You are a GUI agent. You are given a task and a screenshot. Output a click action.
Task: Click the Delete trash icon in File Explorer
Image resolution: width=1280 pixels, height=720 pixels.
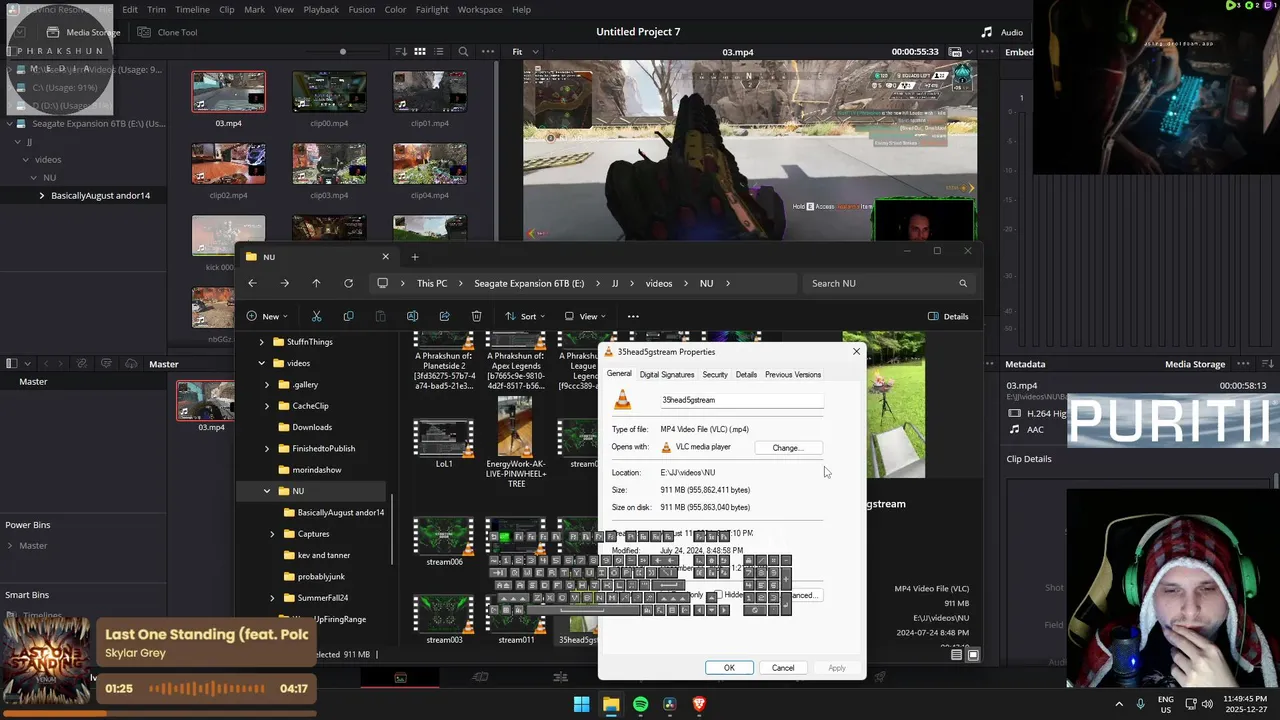click(x=476, y=316)
